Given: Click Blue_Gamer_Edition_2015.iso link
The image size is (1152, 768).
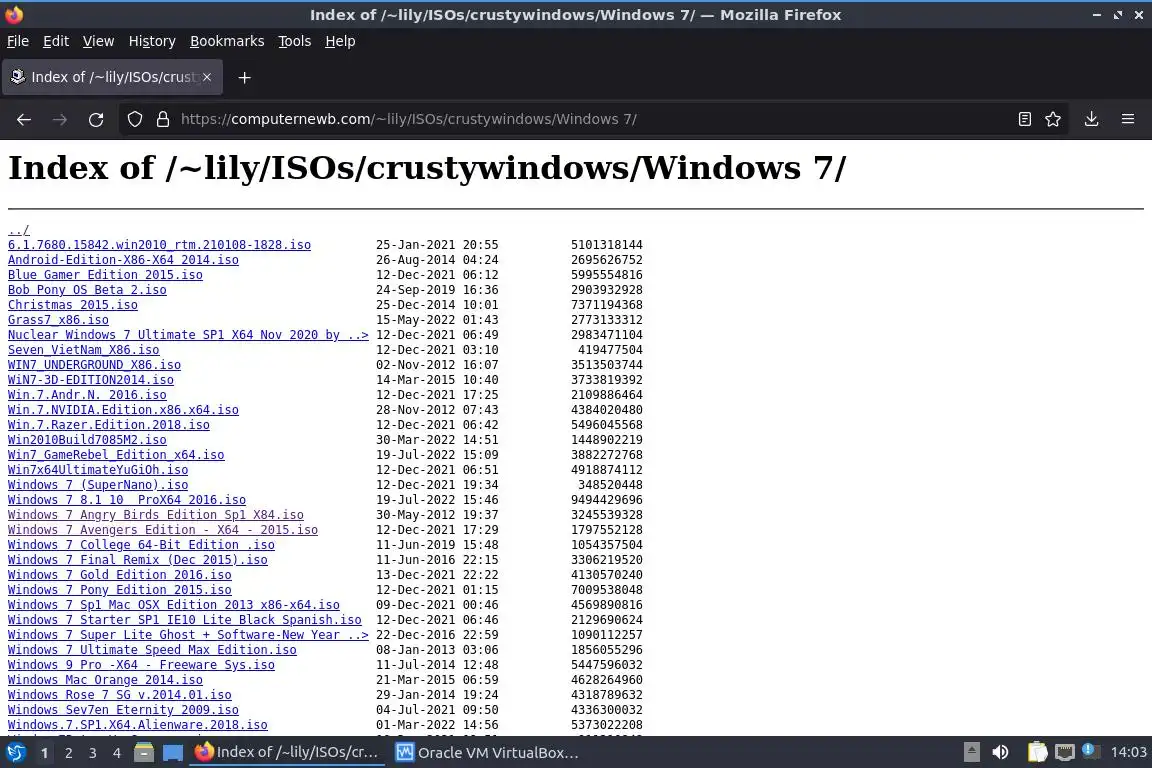Looking at the screenshot, I should point(105,275).
